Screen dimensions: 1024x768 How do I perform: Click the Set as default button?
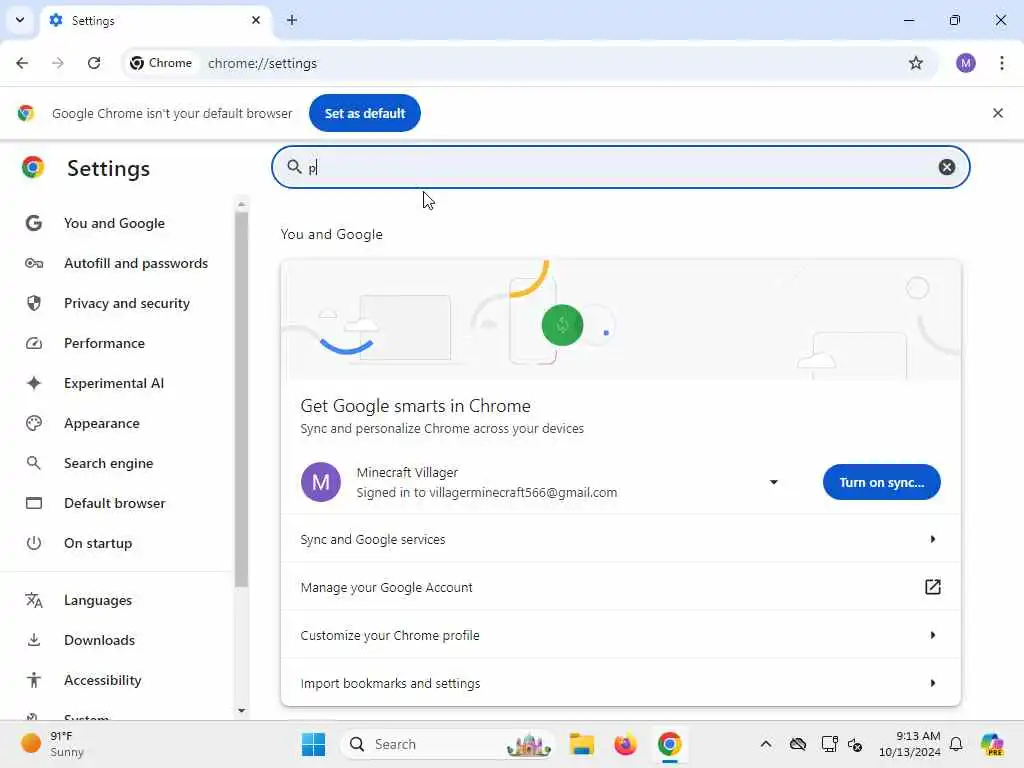pyautogui.click(x=364, y=113)
